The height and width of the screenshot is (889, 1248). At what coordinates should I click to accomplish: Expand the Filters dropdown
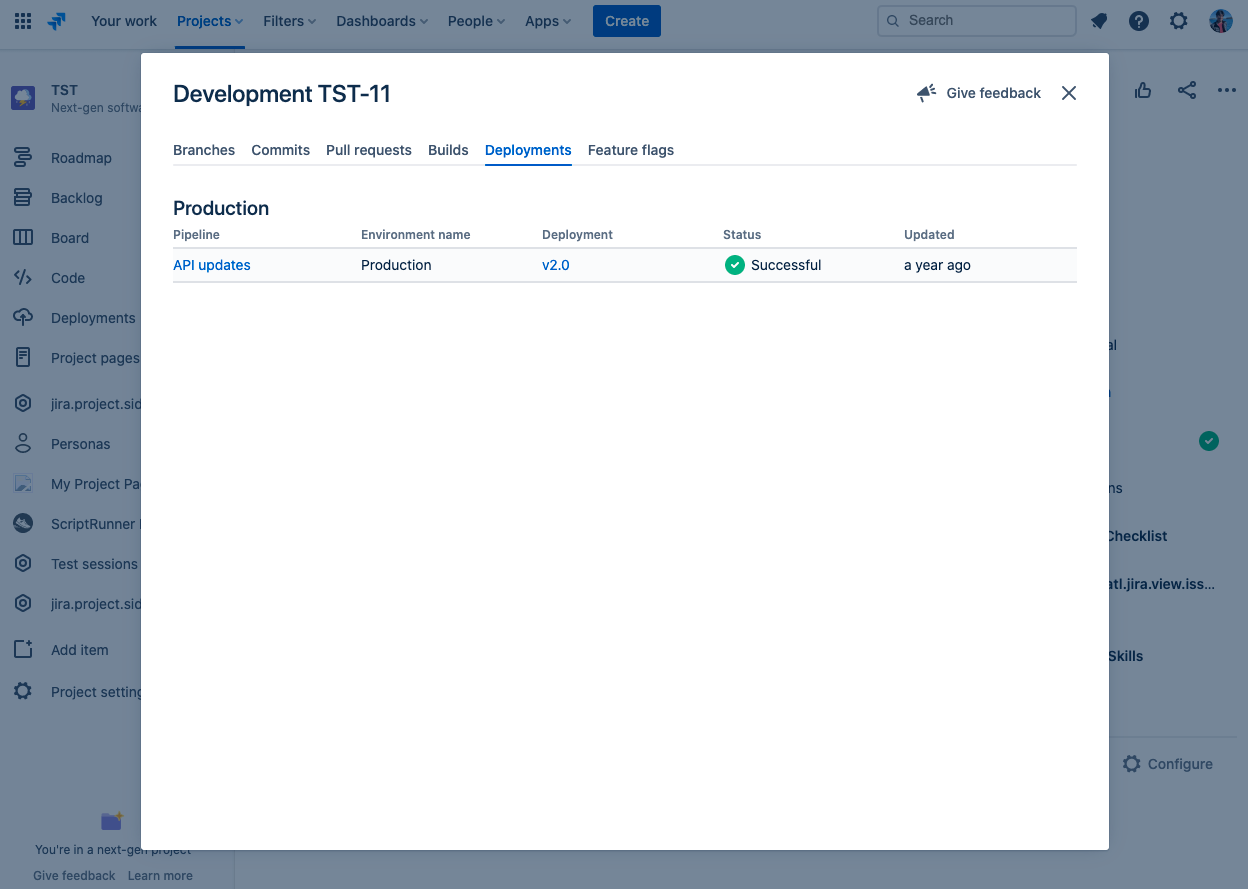pos(289,21)
